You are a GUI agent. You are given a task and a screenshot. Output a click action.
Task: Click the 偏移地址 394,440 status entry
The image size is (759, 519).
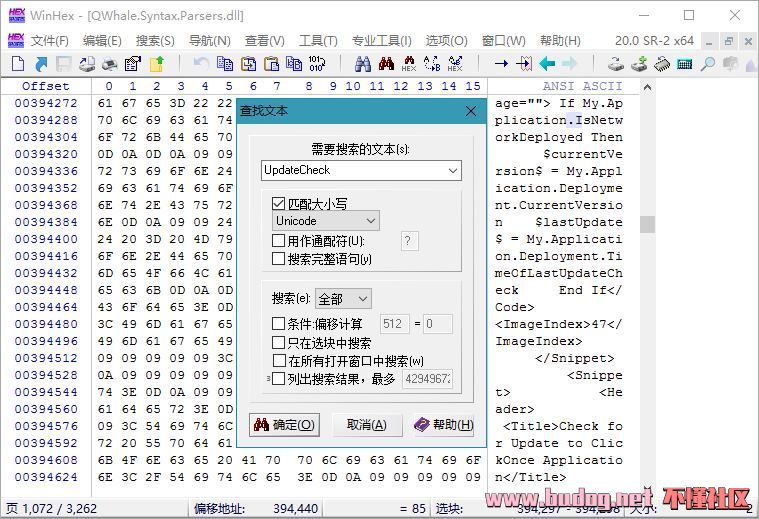point(256,509)
